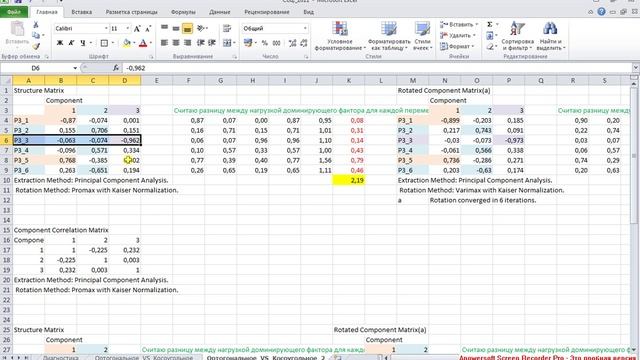Screen dimensions: 640x360
Task: Click the merge and center icon
Action: click(x=227, y=42)
